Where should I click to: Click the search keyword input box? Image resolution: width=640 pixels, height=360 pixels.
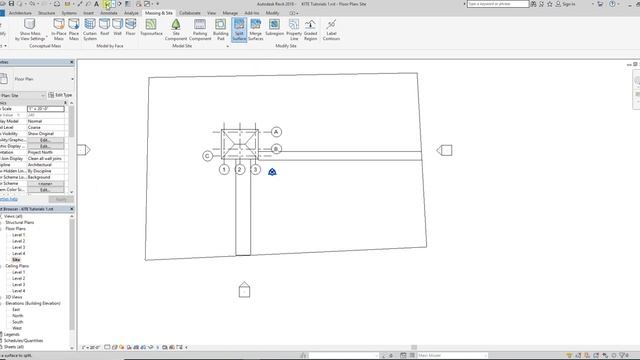pos(498,4)
